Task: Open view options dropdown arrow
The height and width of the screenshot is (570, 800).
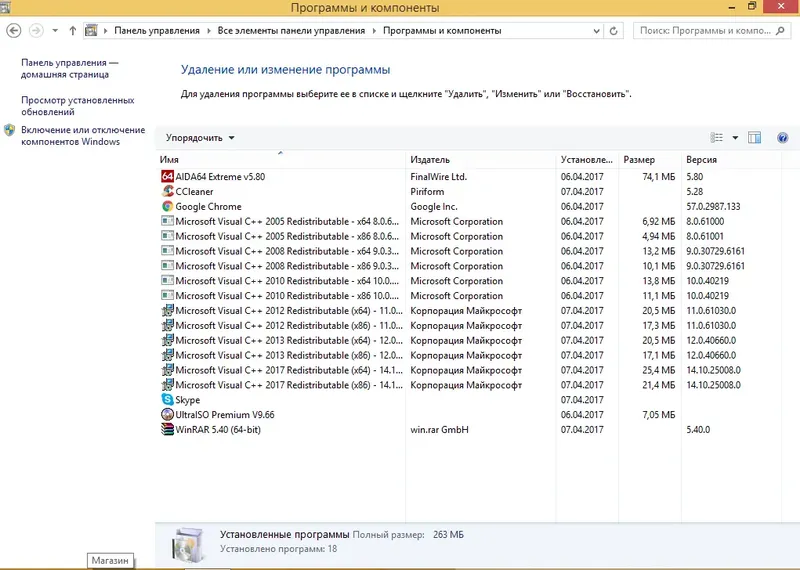Action: 735,137
